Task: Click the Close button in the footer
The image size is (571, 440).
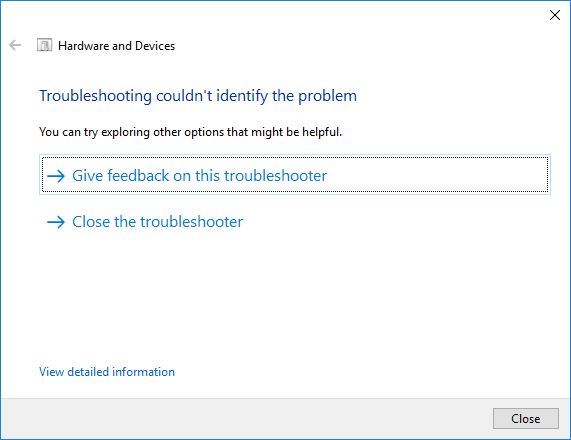Action: coord(525,419)
